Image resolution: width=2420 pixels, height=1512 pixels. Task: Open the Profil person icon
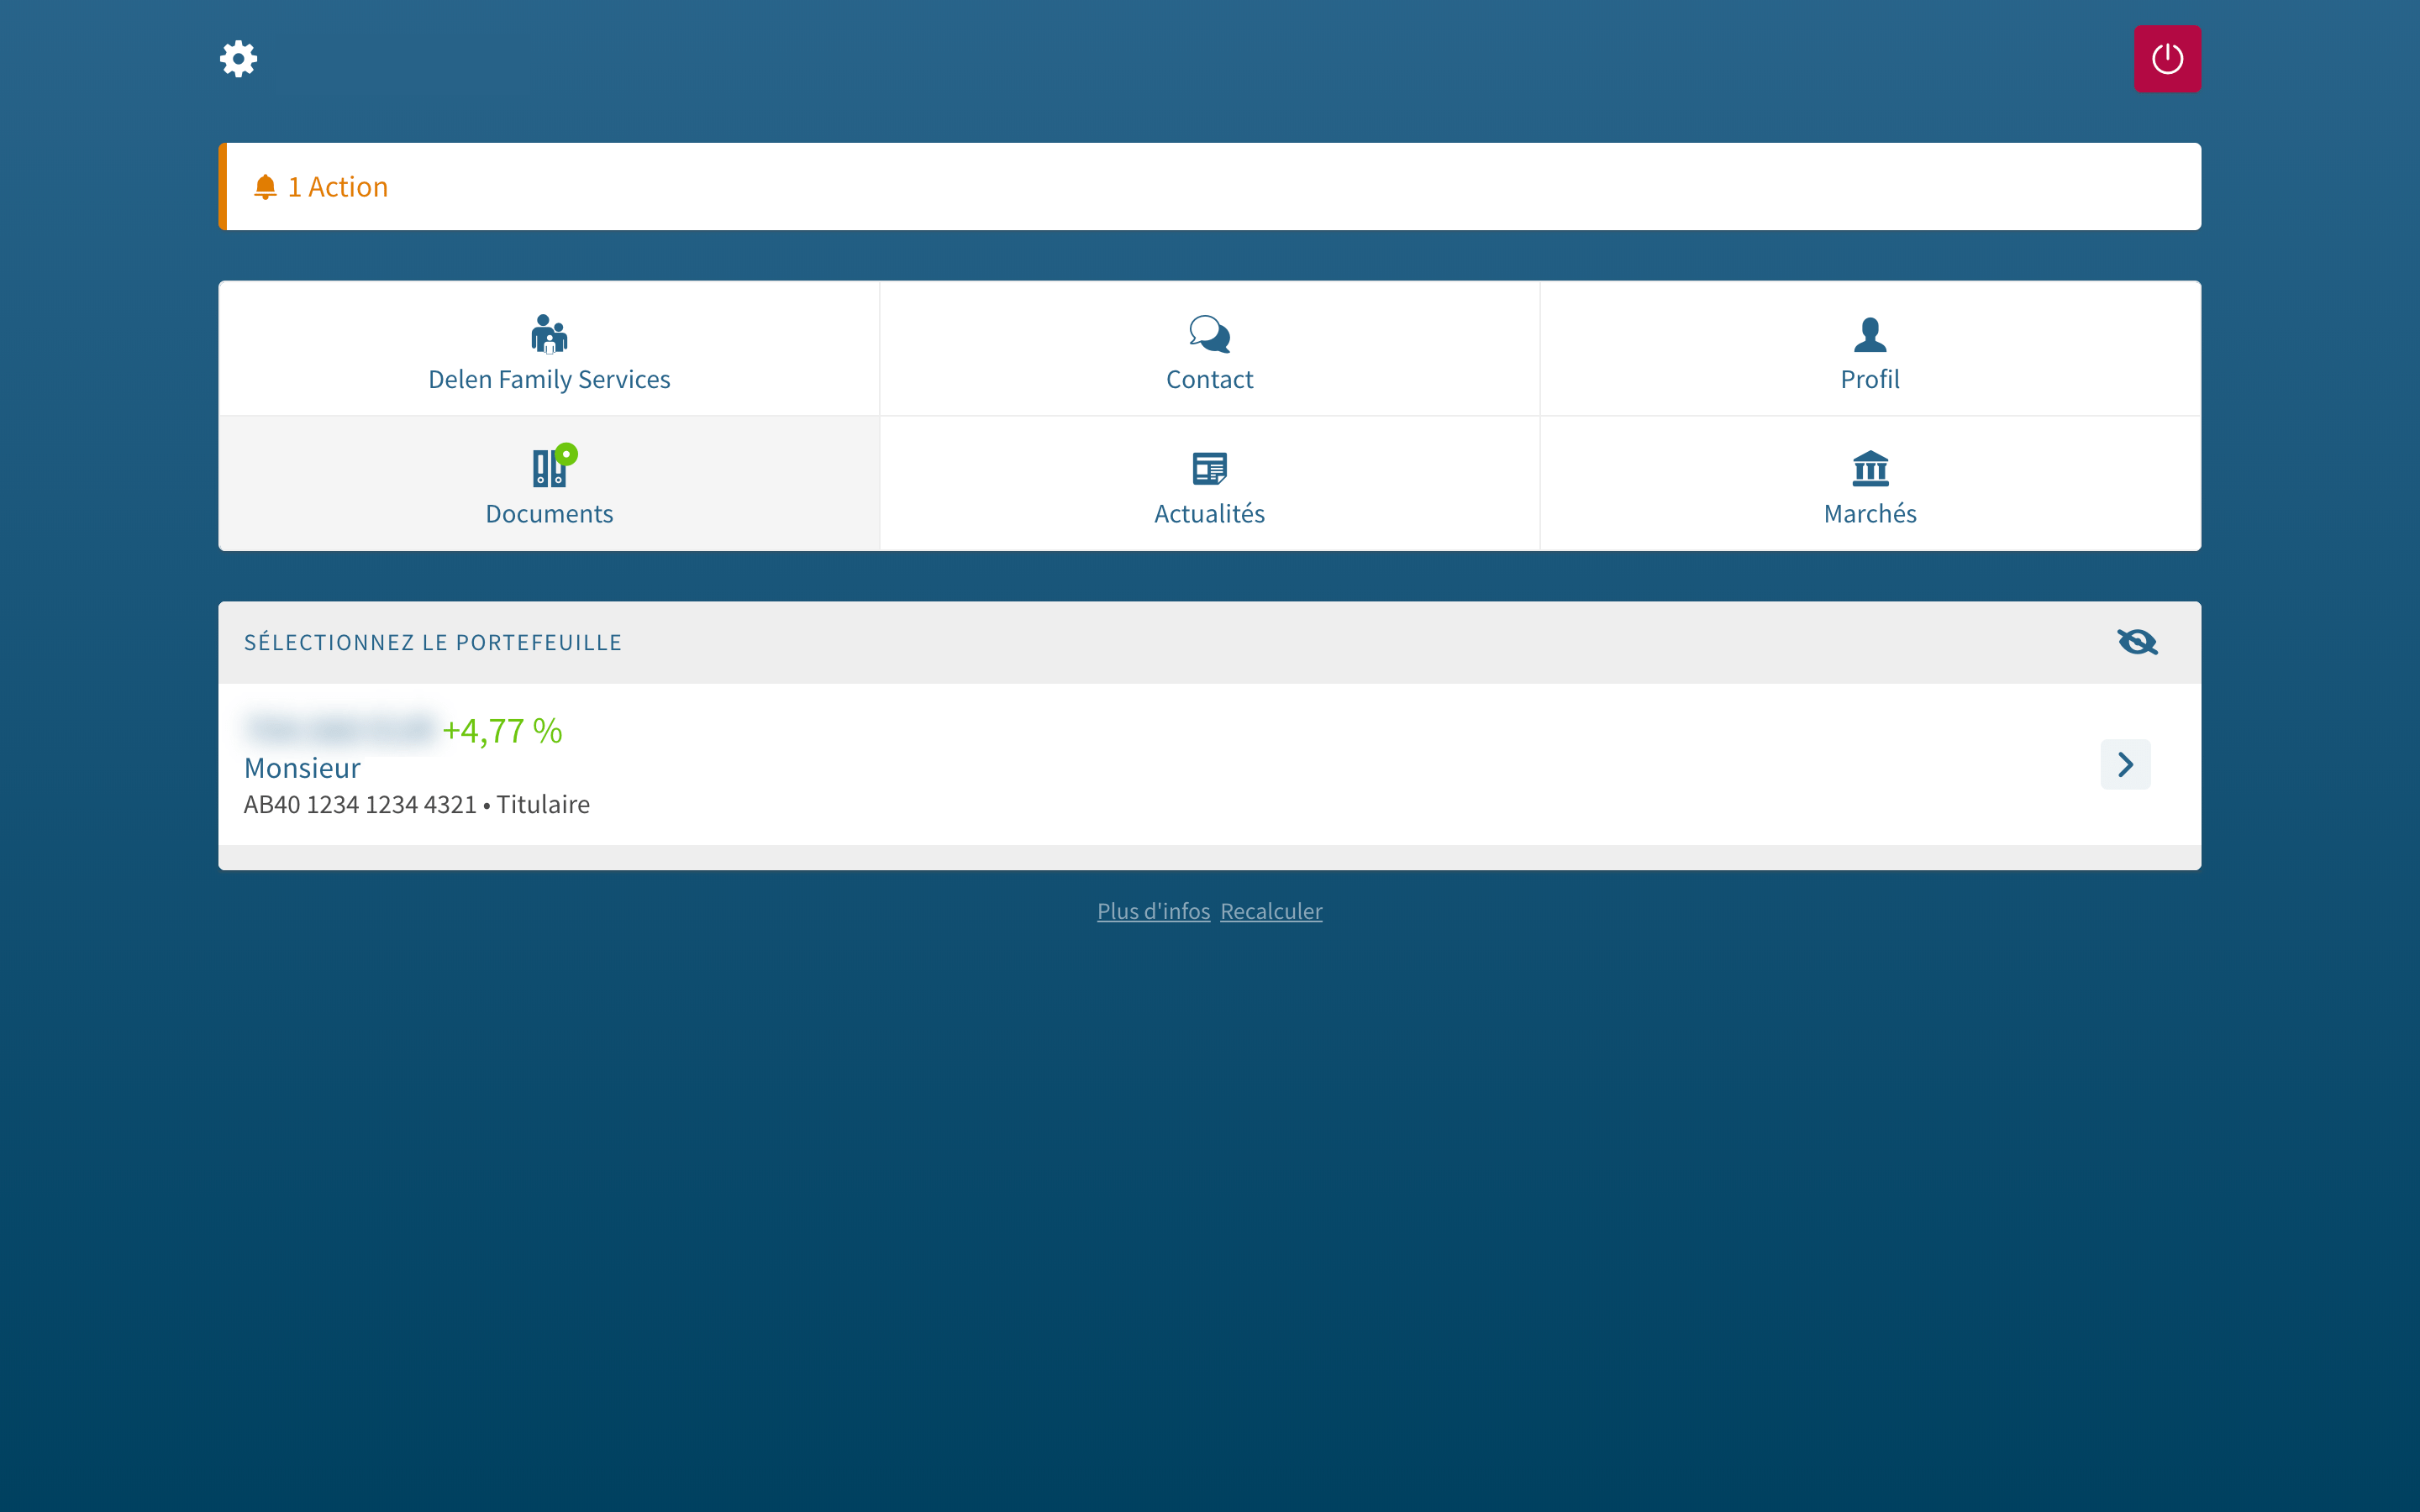click(1869, 334)
